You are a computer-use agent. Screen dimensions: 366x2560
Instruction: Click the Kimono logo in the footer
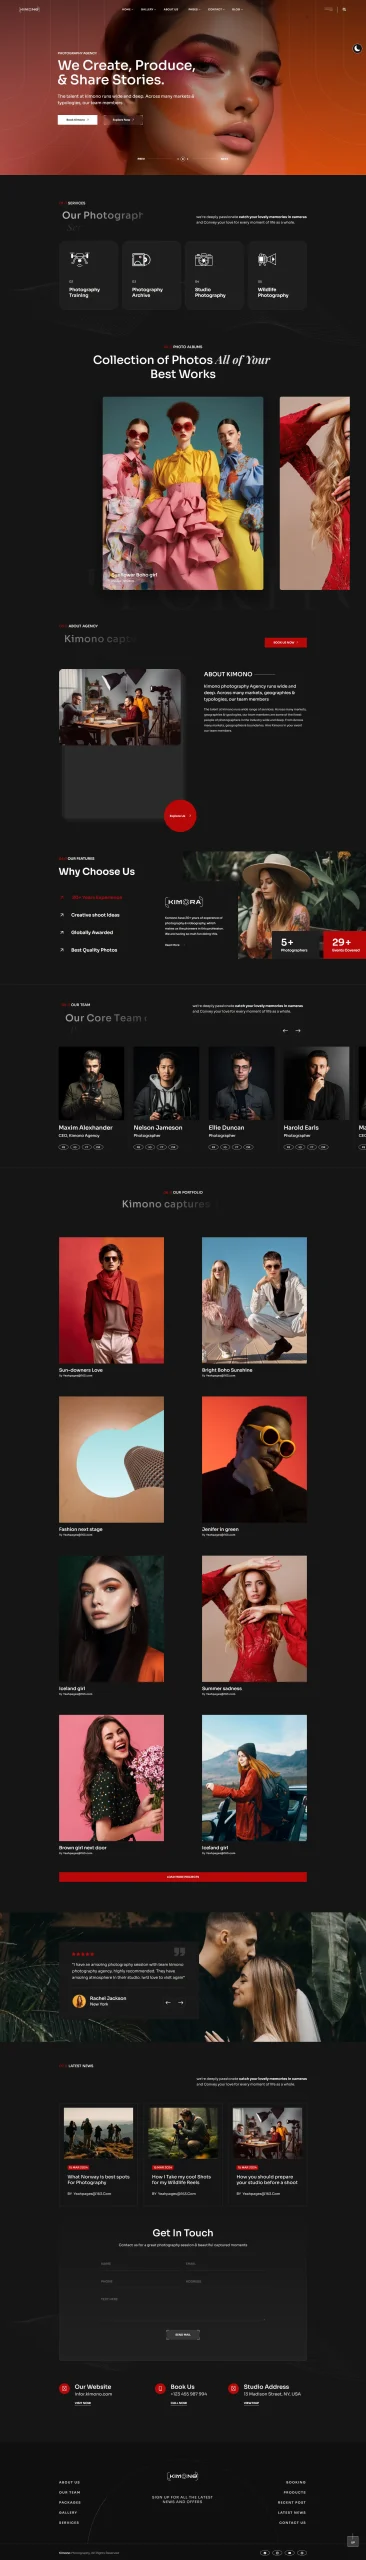pos(183,2476)
